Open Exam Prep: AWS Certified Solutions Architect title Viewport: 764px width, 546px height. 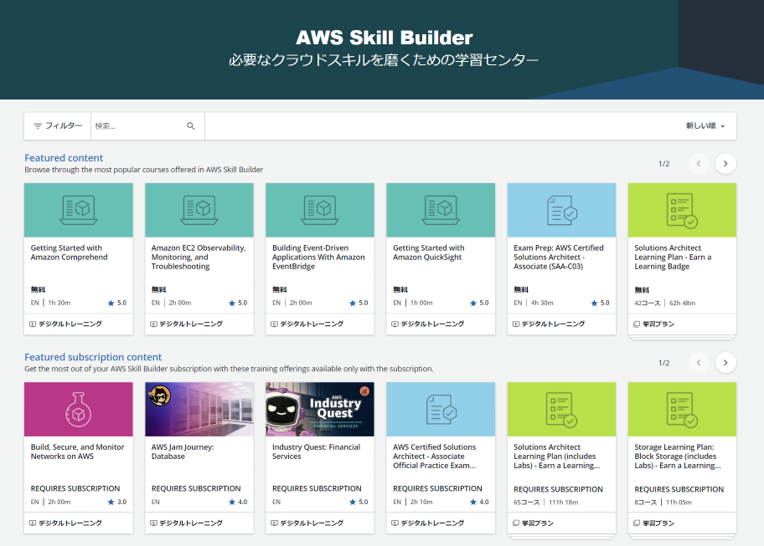pyautogui.click(x=558, y=257)
